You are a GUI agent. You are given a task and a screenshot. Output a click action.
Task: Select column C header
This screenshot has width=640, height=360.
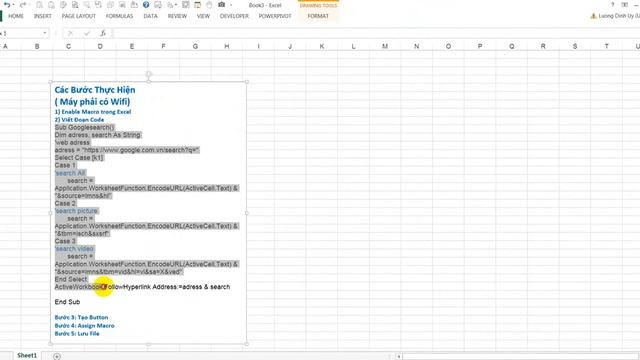coord(68,46)
